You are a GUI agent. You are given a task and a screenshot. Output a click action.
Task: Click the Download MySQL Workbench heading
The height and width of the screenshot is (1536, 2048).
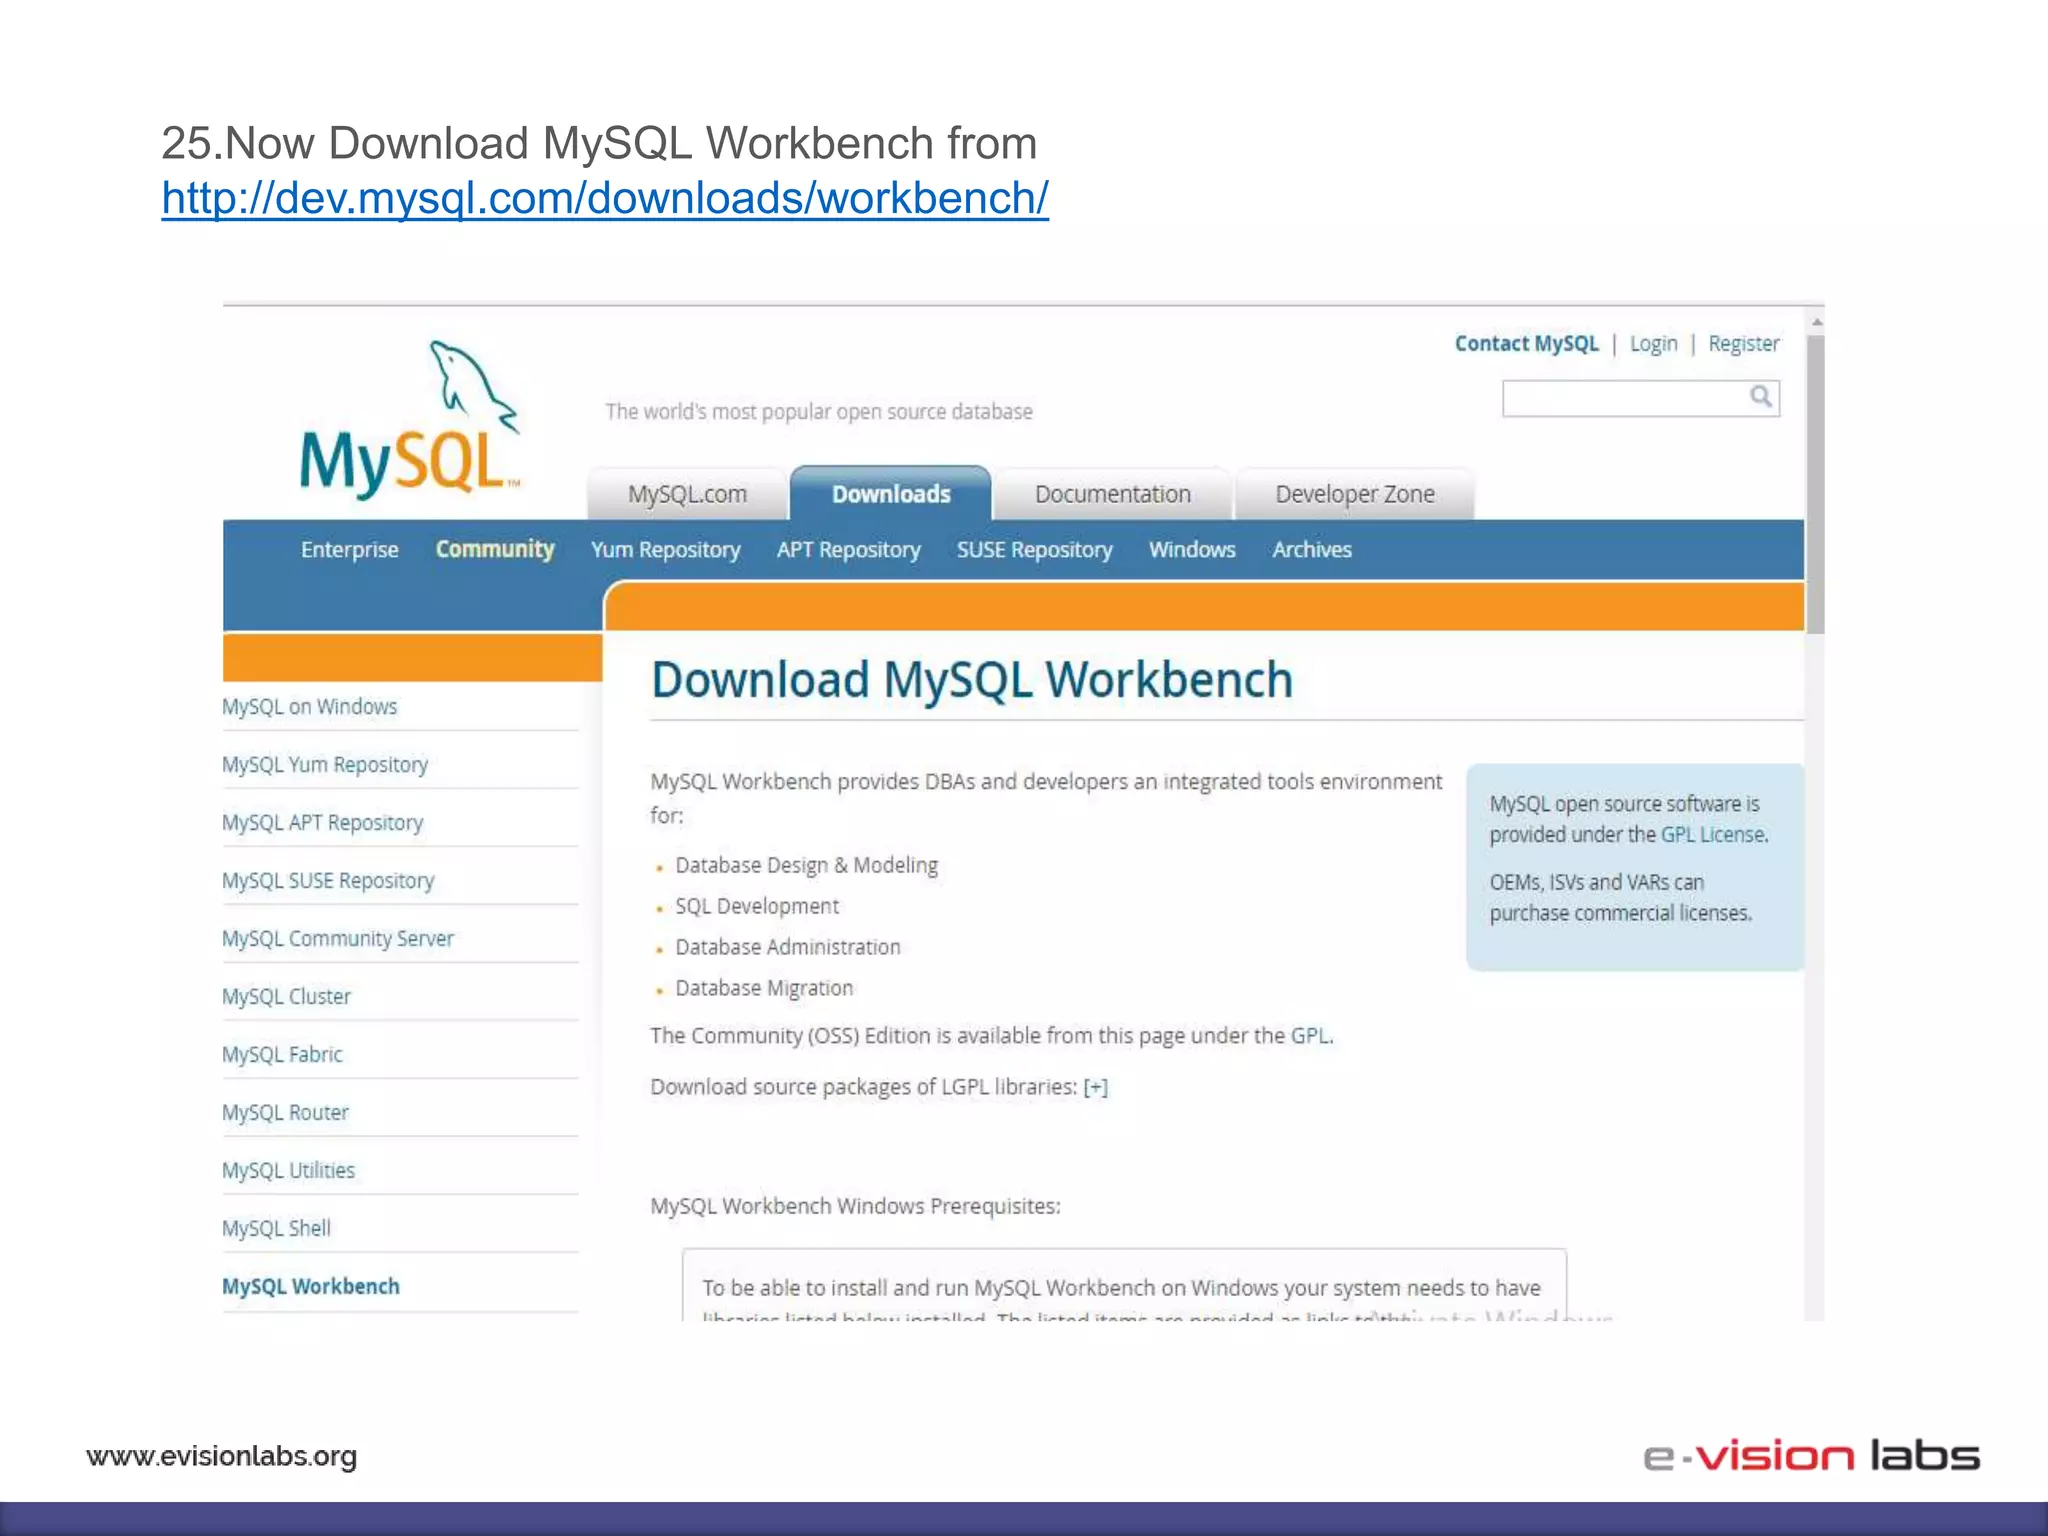(972, 680)
